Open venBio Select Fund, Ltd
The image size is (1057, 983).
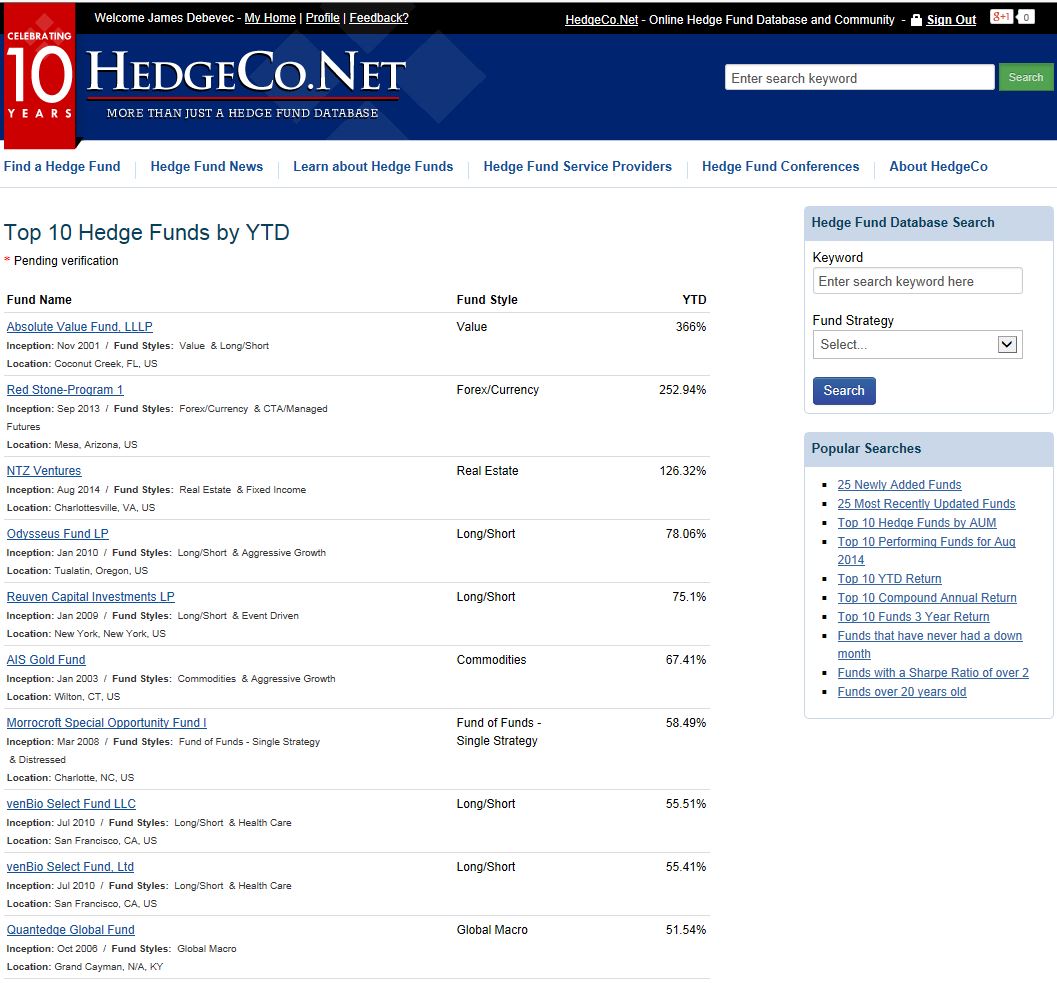70,866
